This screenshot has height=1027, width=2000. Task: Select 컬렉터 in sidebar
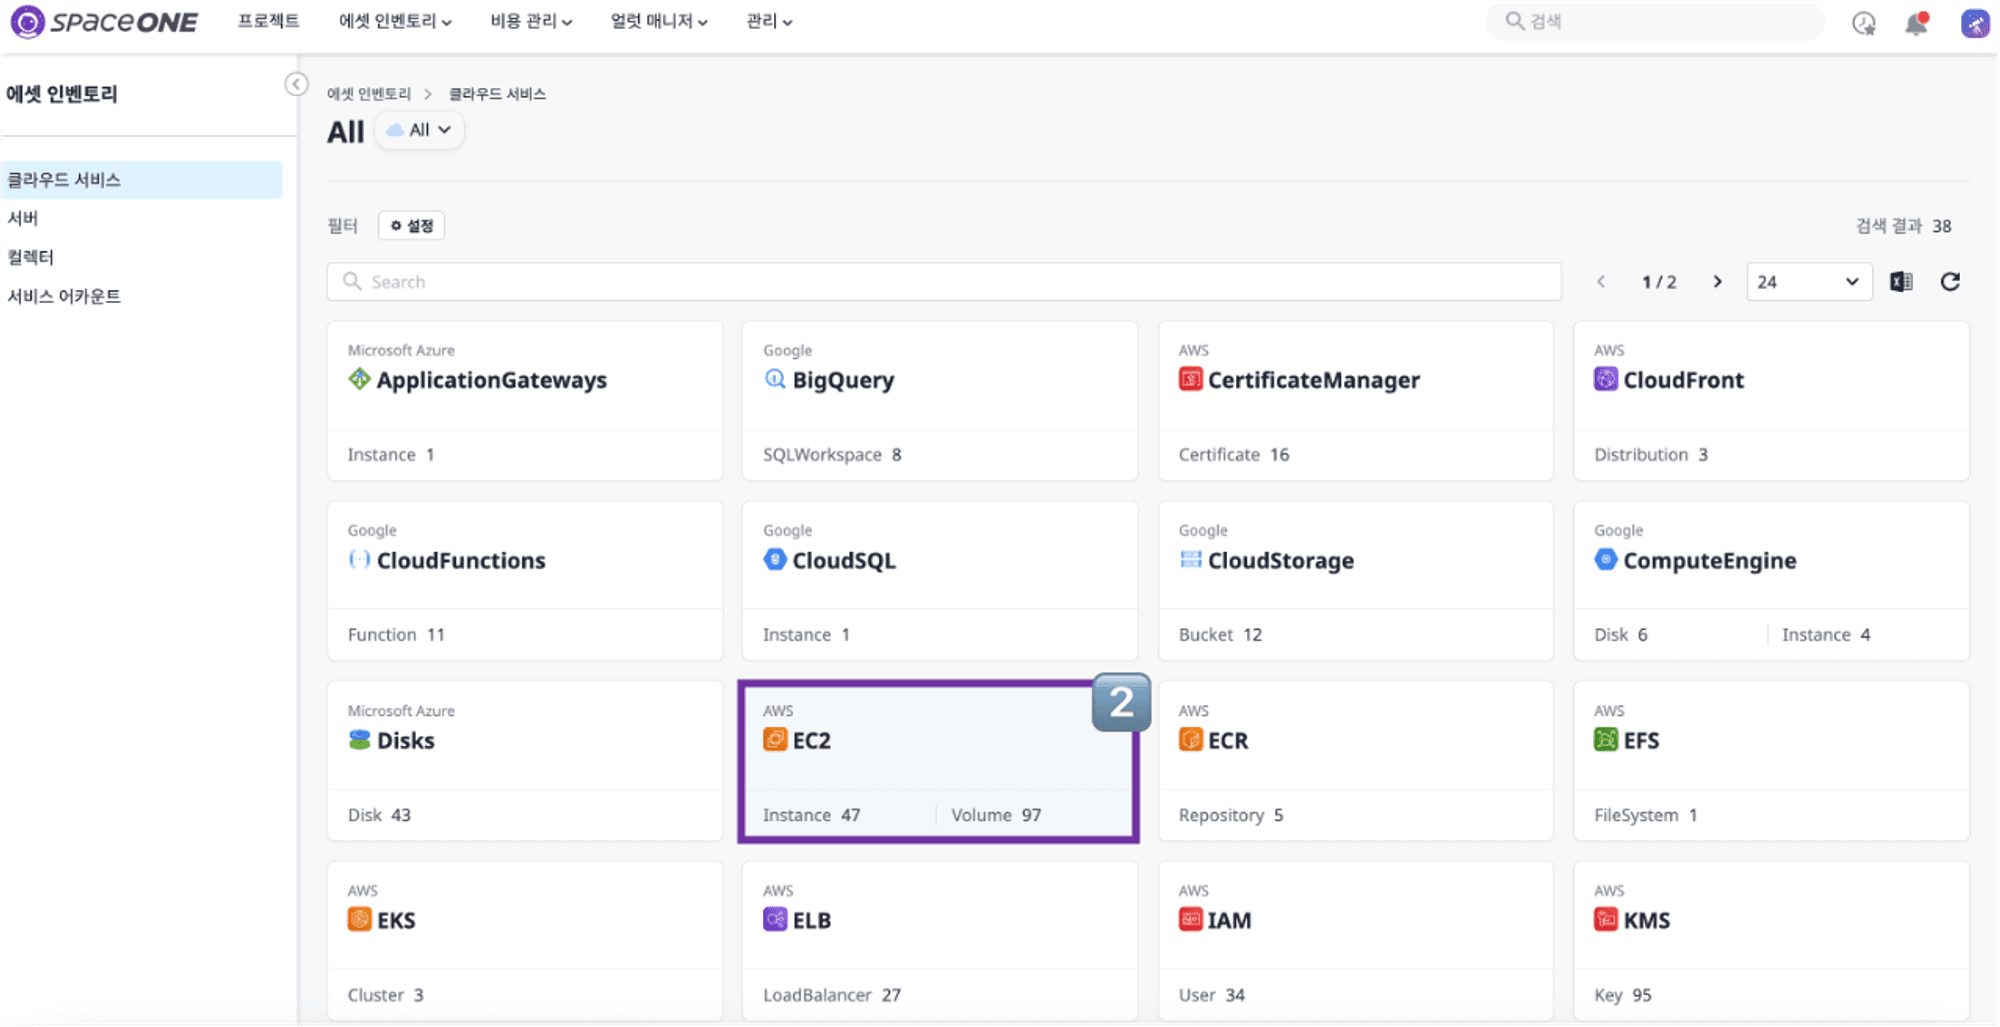tap(31, 257)
